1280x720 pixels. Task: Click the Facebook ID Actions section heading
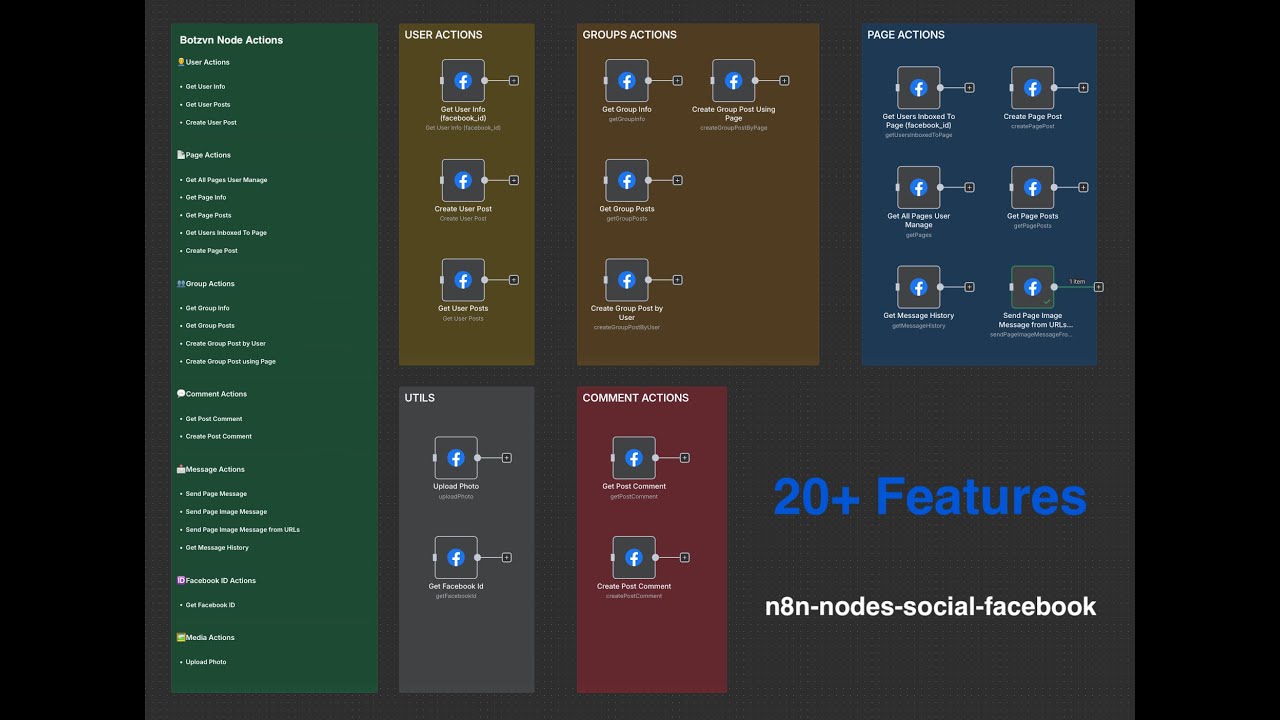pos(216,581)
